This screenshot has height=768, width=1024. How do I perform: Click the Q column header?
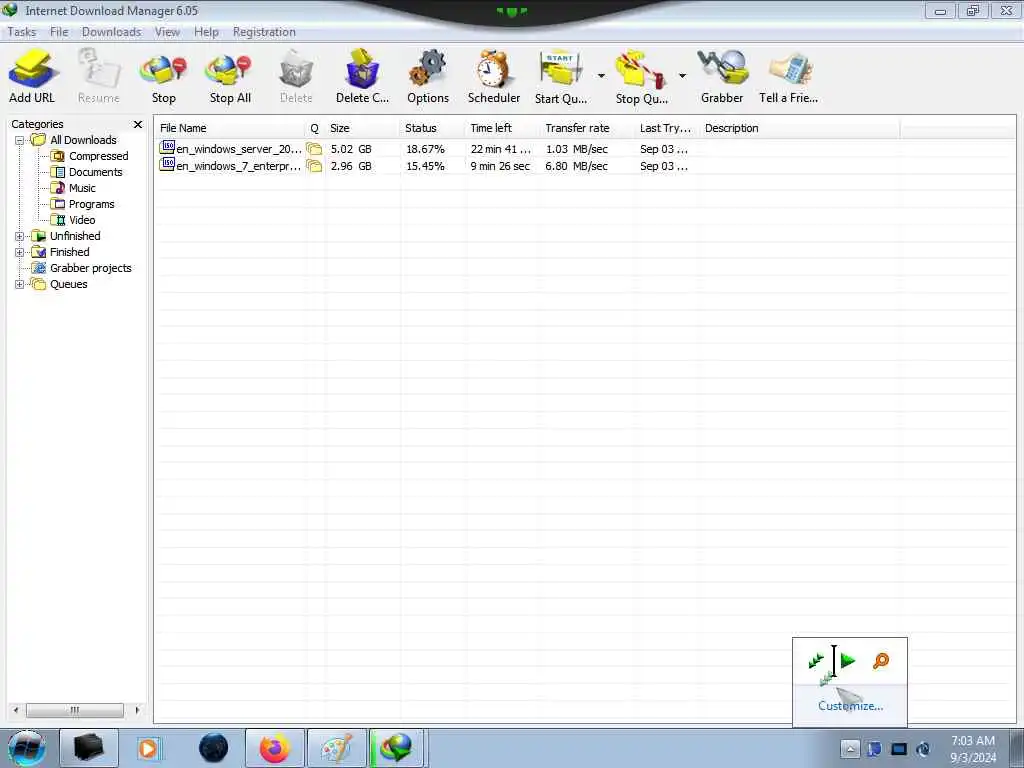pos(315,128)
